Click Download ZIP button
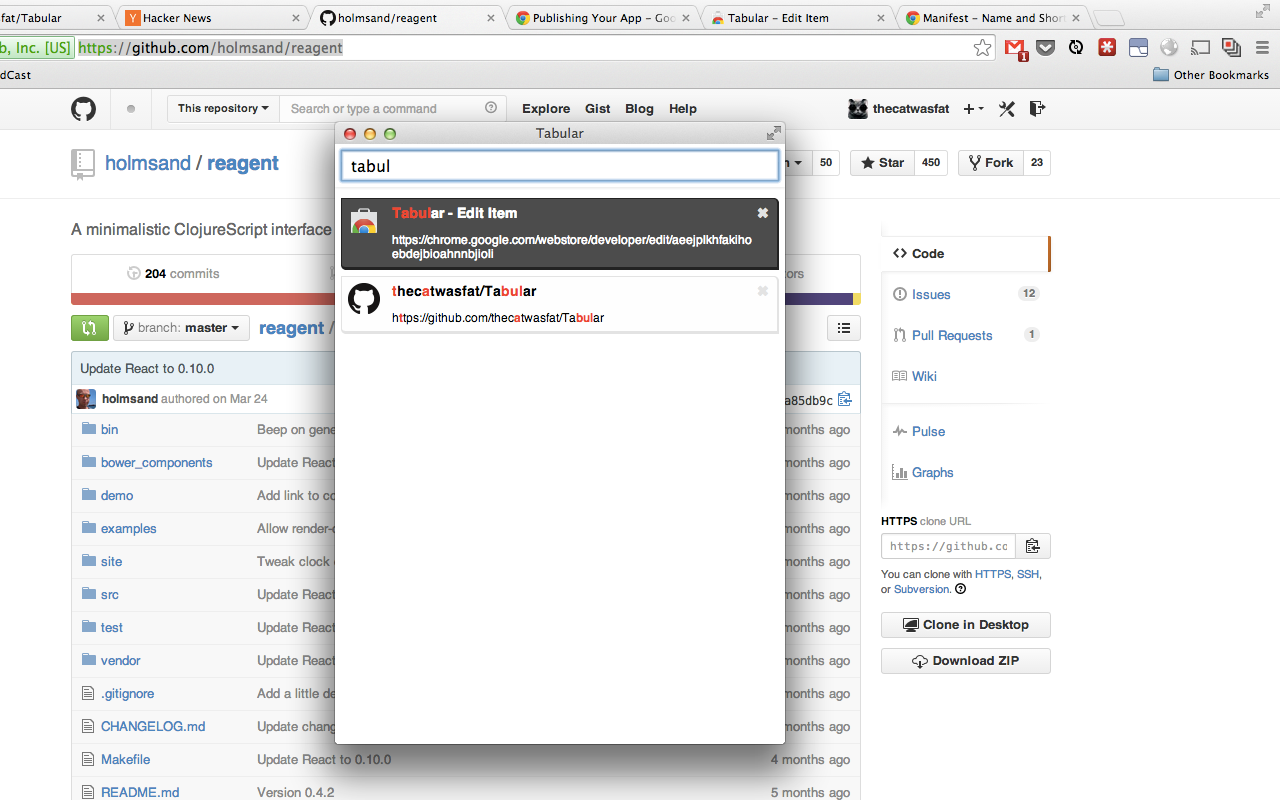The width and height of the screenshot is (1280, 800). point(966,661)
